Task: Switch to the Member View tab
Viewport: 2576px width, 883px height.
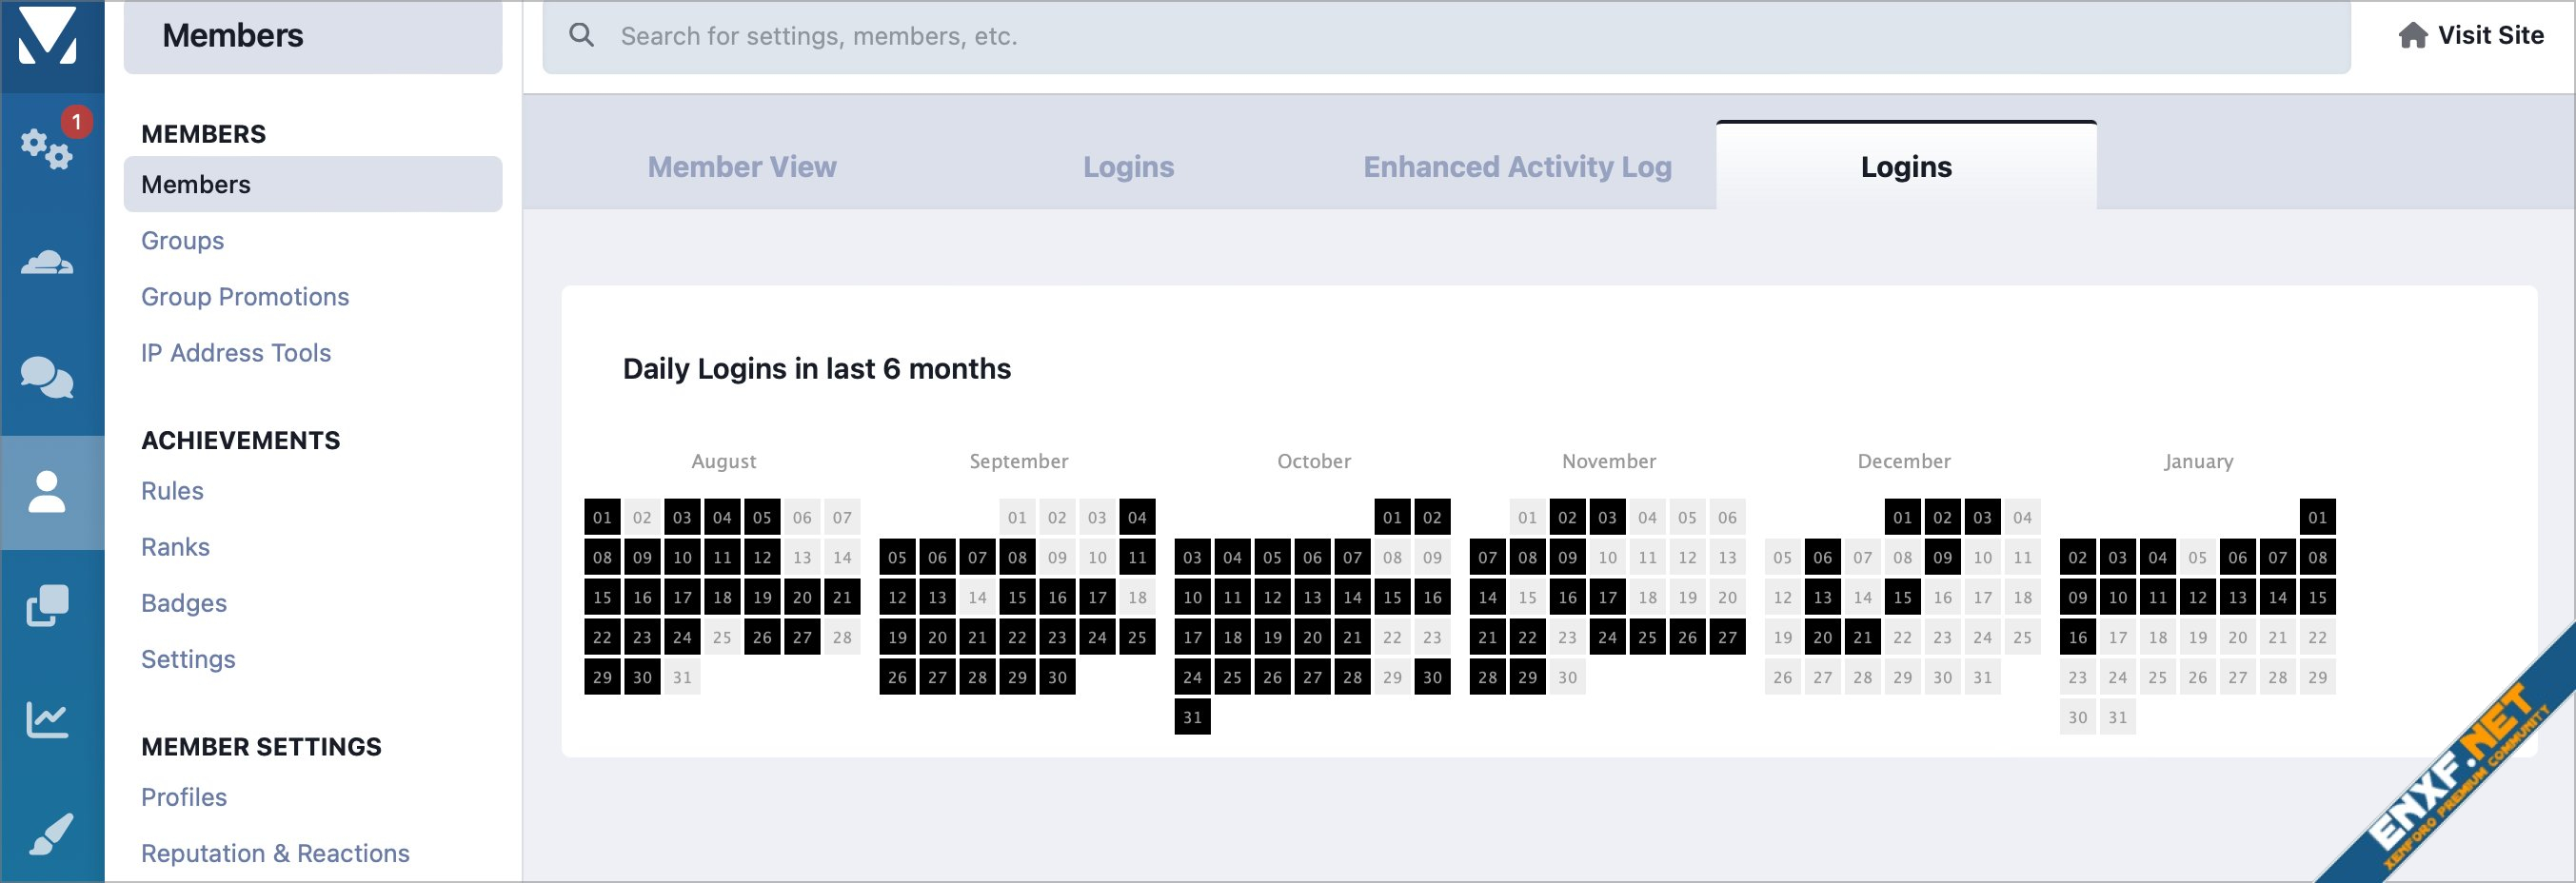Action: click(741, 167)
